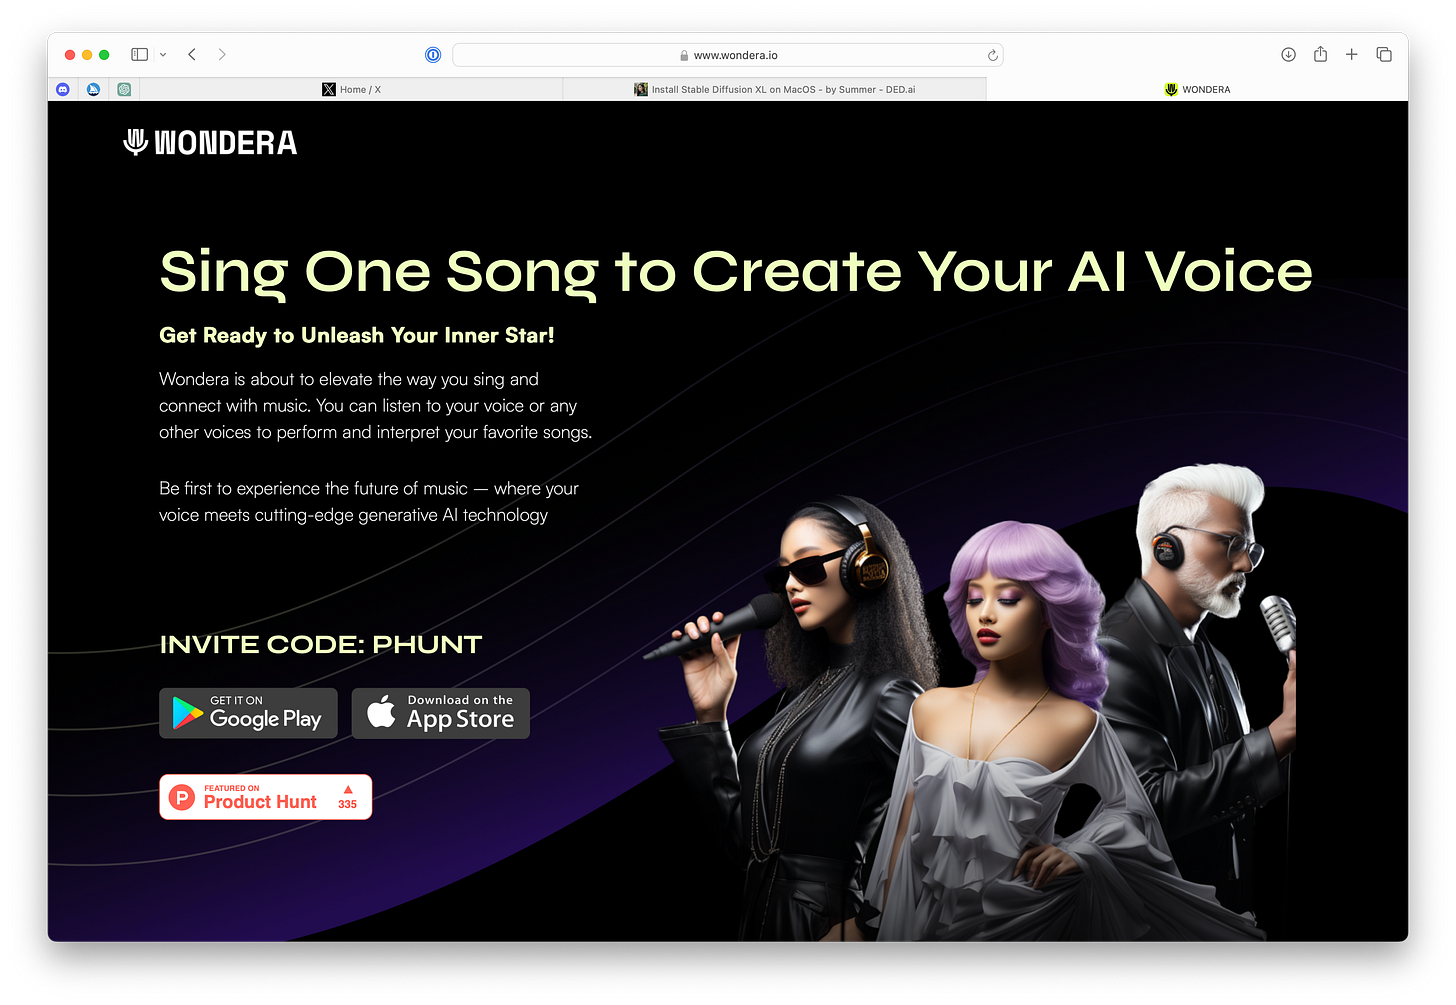The width and height of the screenshot is (1456, 1005).
Task: Switch to Install Stable Diffusion XL tab
Action: pyautogui.click(x=775, y=89)
